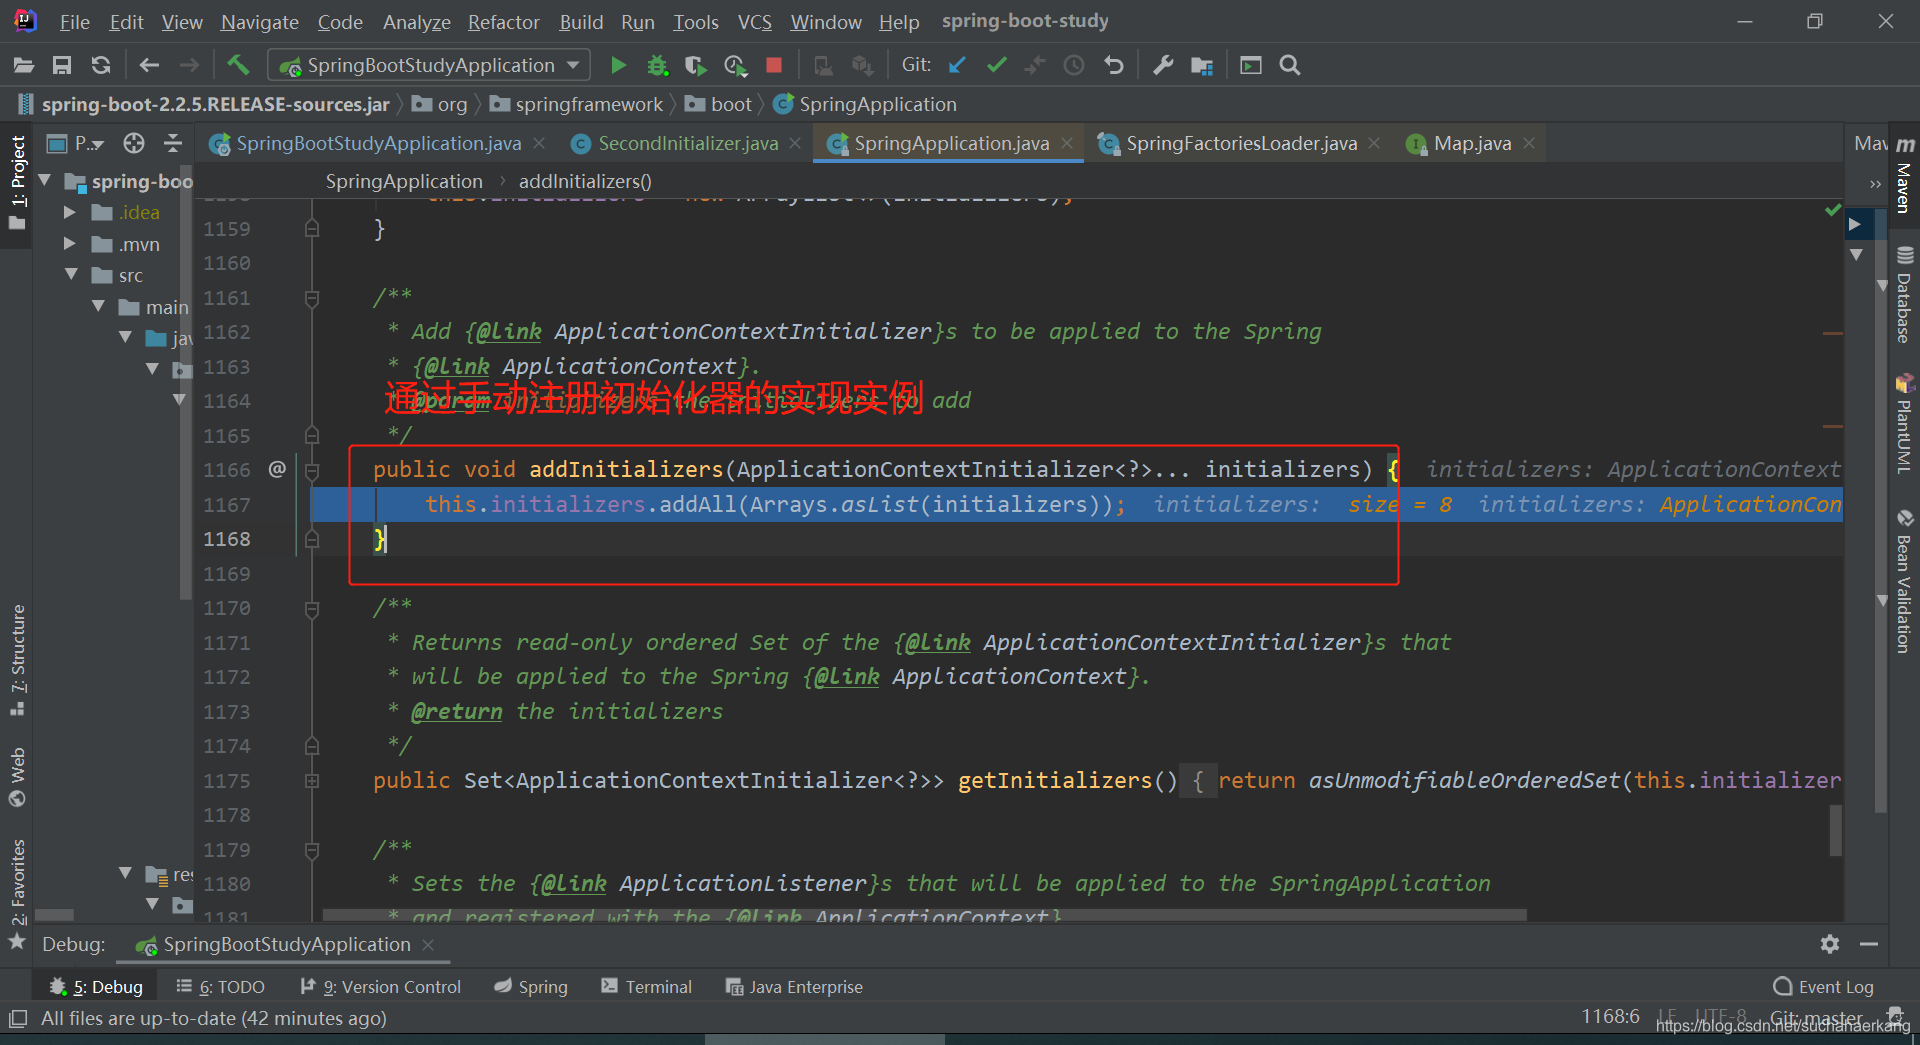
Task: Click the Collapse All icon in Project panel
Action: (173, 143)
